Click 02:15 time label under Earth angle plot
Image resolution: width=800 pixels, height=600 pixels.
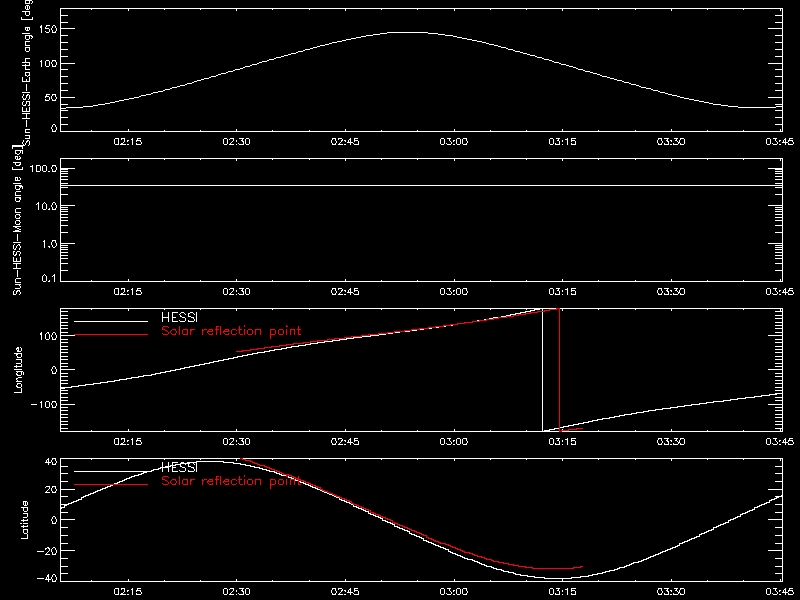coord(128,141)
